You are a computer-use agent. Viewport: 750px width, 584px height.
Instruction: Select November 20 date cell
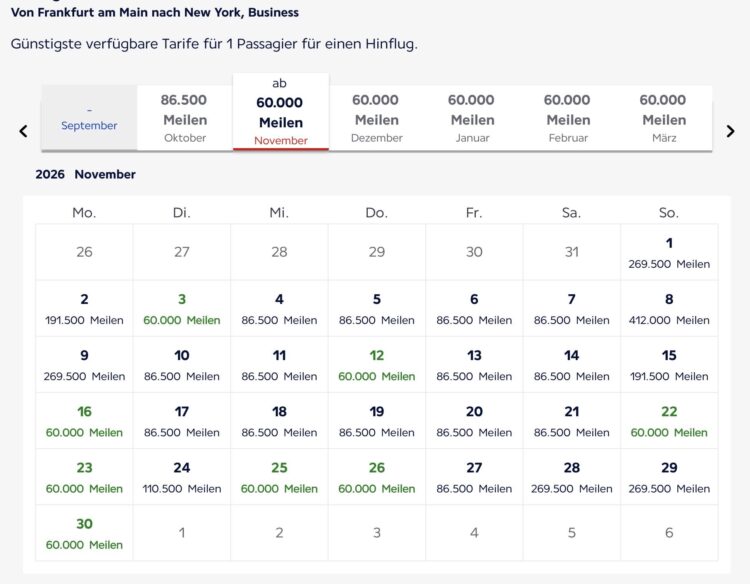pyautogui.click(x=474, y=421)
